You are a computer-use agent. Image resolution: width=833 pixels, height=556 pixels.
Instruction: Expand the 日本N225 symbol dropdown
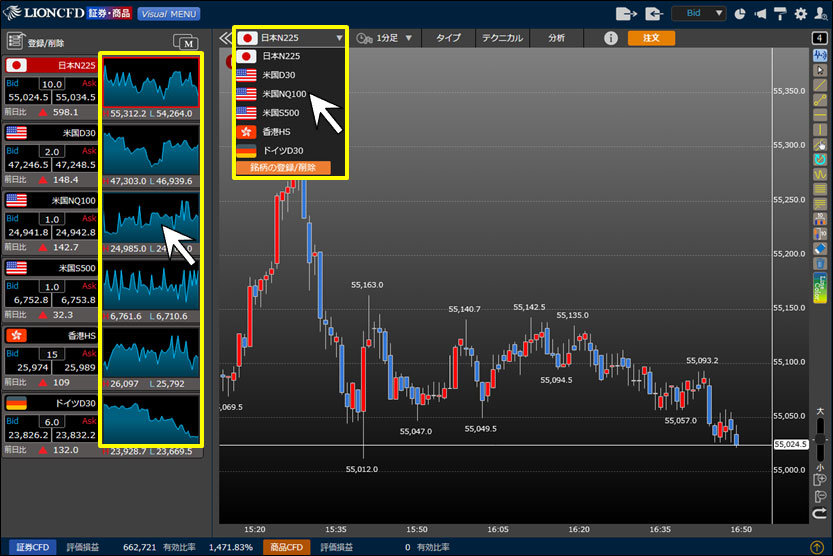click(x=292, y=38)
